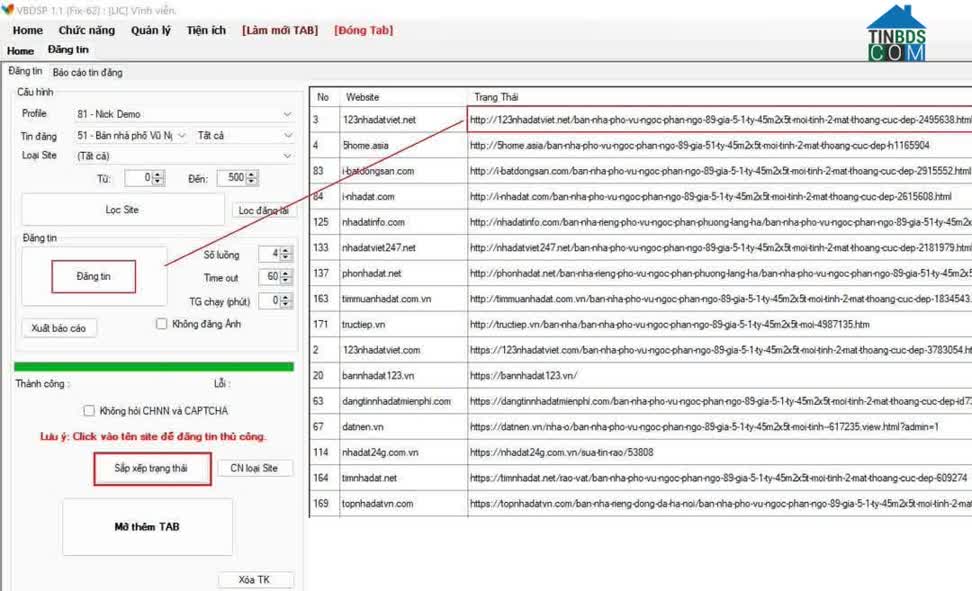Click the nhadat24g.com.vn/sua-tin-rao/53808 status URL
The width and height of the screenshot is (972, 591).
point(562,452)
